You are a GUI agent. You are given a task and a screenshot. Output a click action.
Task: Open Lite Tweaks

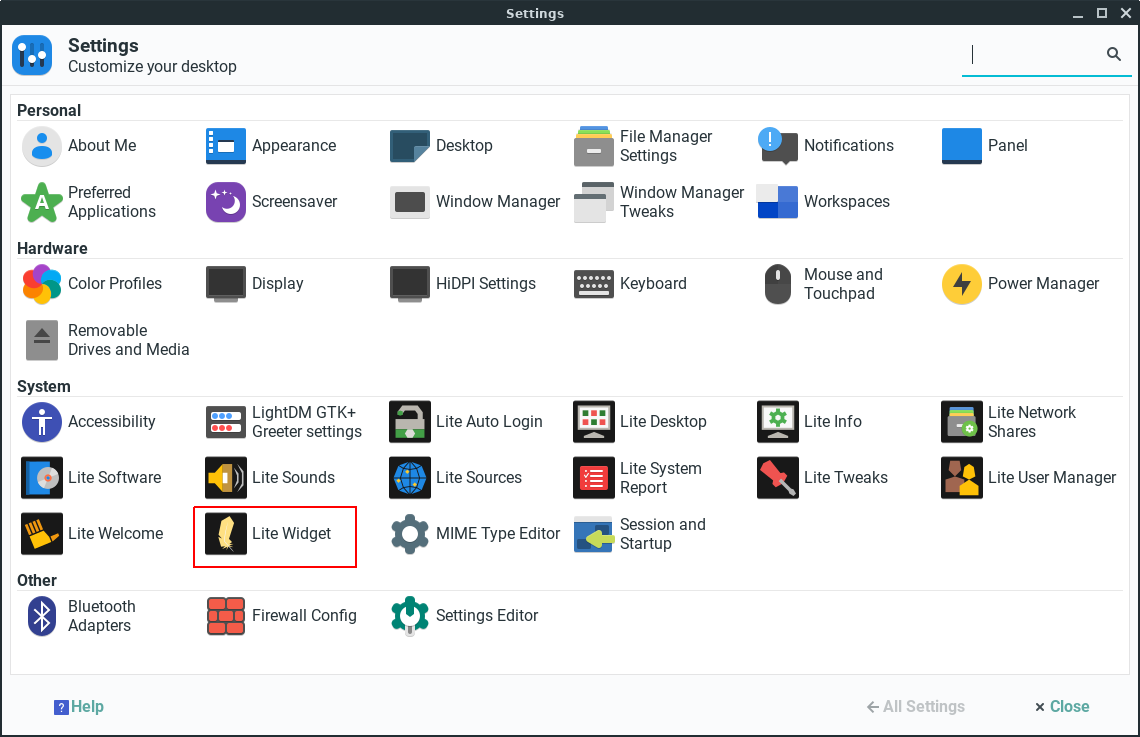846,477
